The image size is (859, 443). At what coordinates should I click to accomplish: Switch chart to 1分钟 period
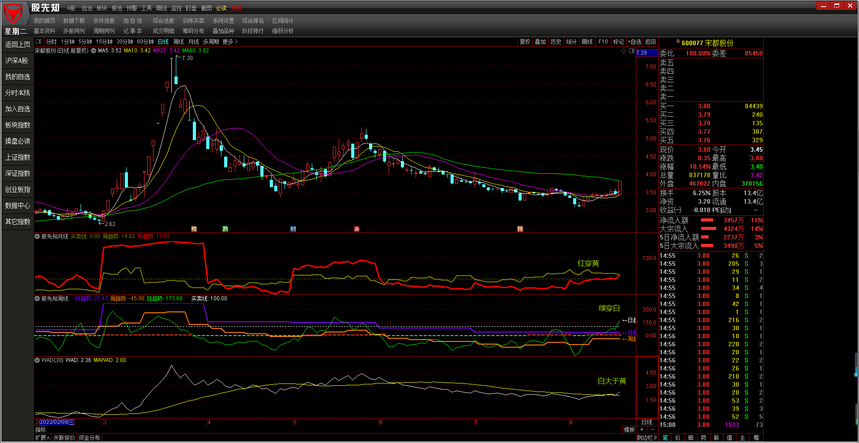tap(67, 42)
